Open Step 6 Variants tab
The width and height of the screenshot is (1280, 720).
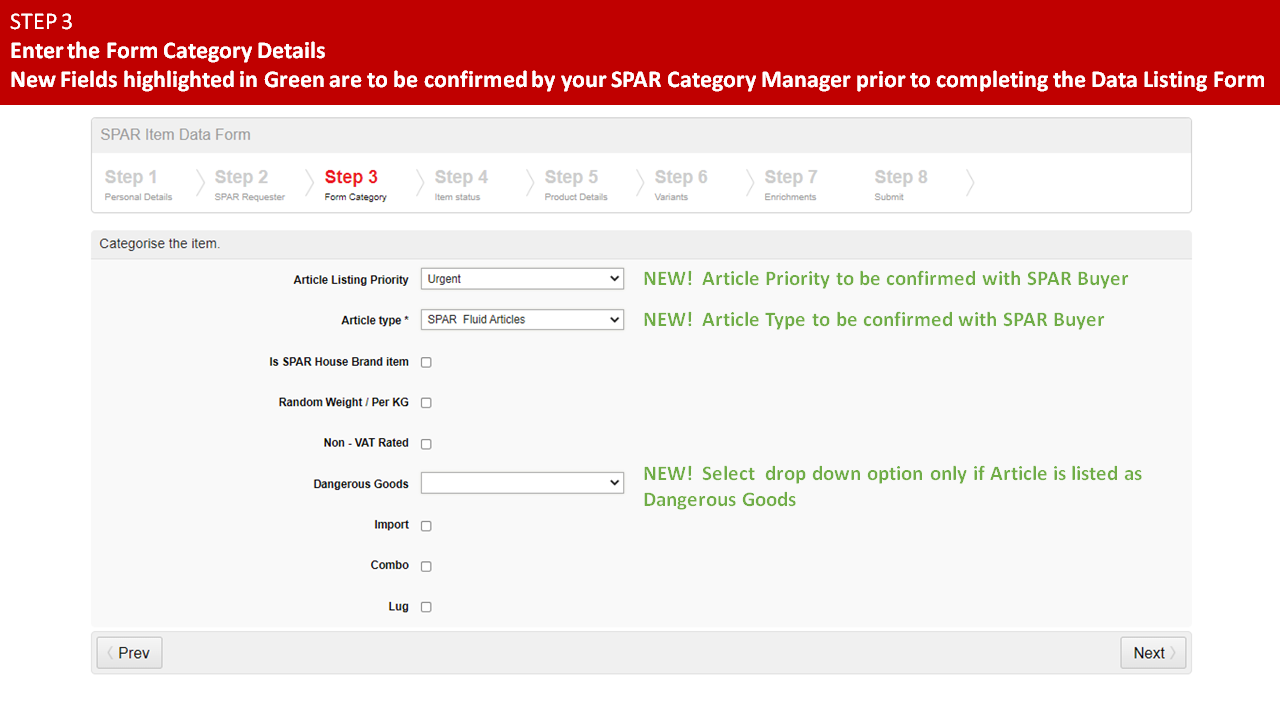(x=681, y=184)
